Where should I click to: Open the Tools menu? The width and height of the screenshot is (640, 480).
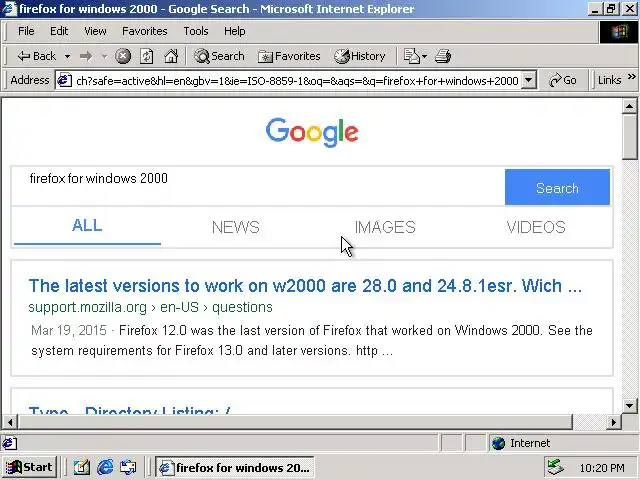(196, 31)
